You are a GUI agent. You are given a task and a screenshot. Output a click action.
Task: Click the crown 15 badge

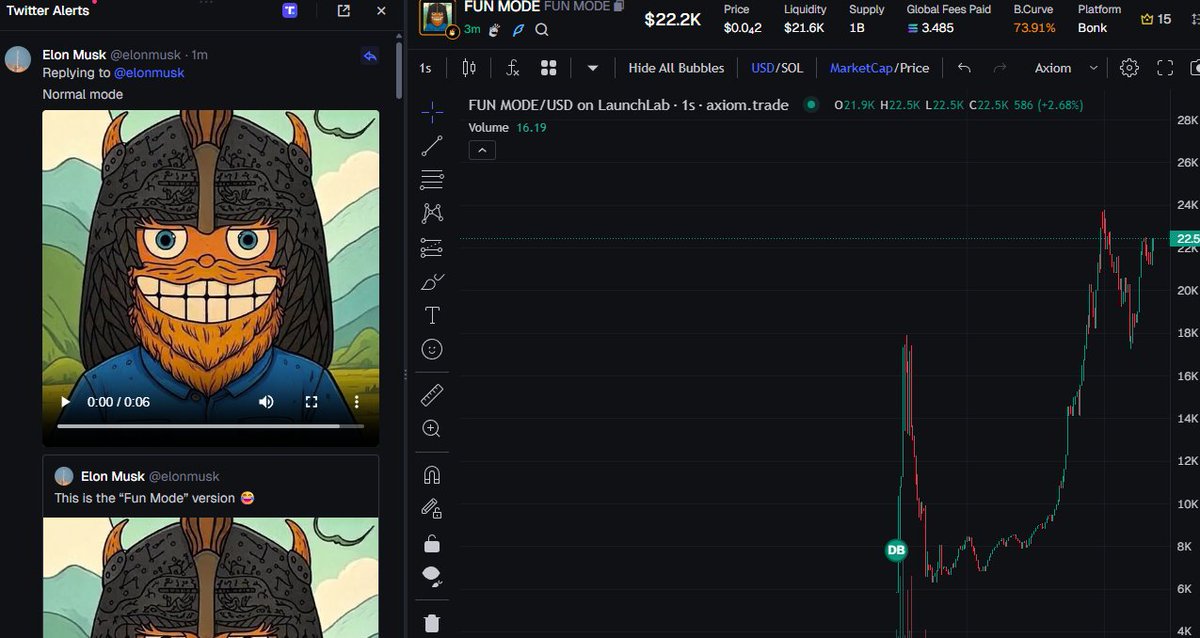click(1156, 19)
